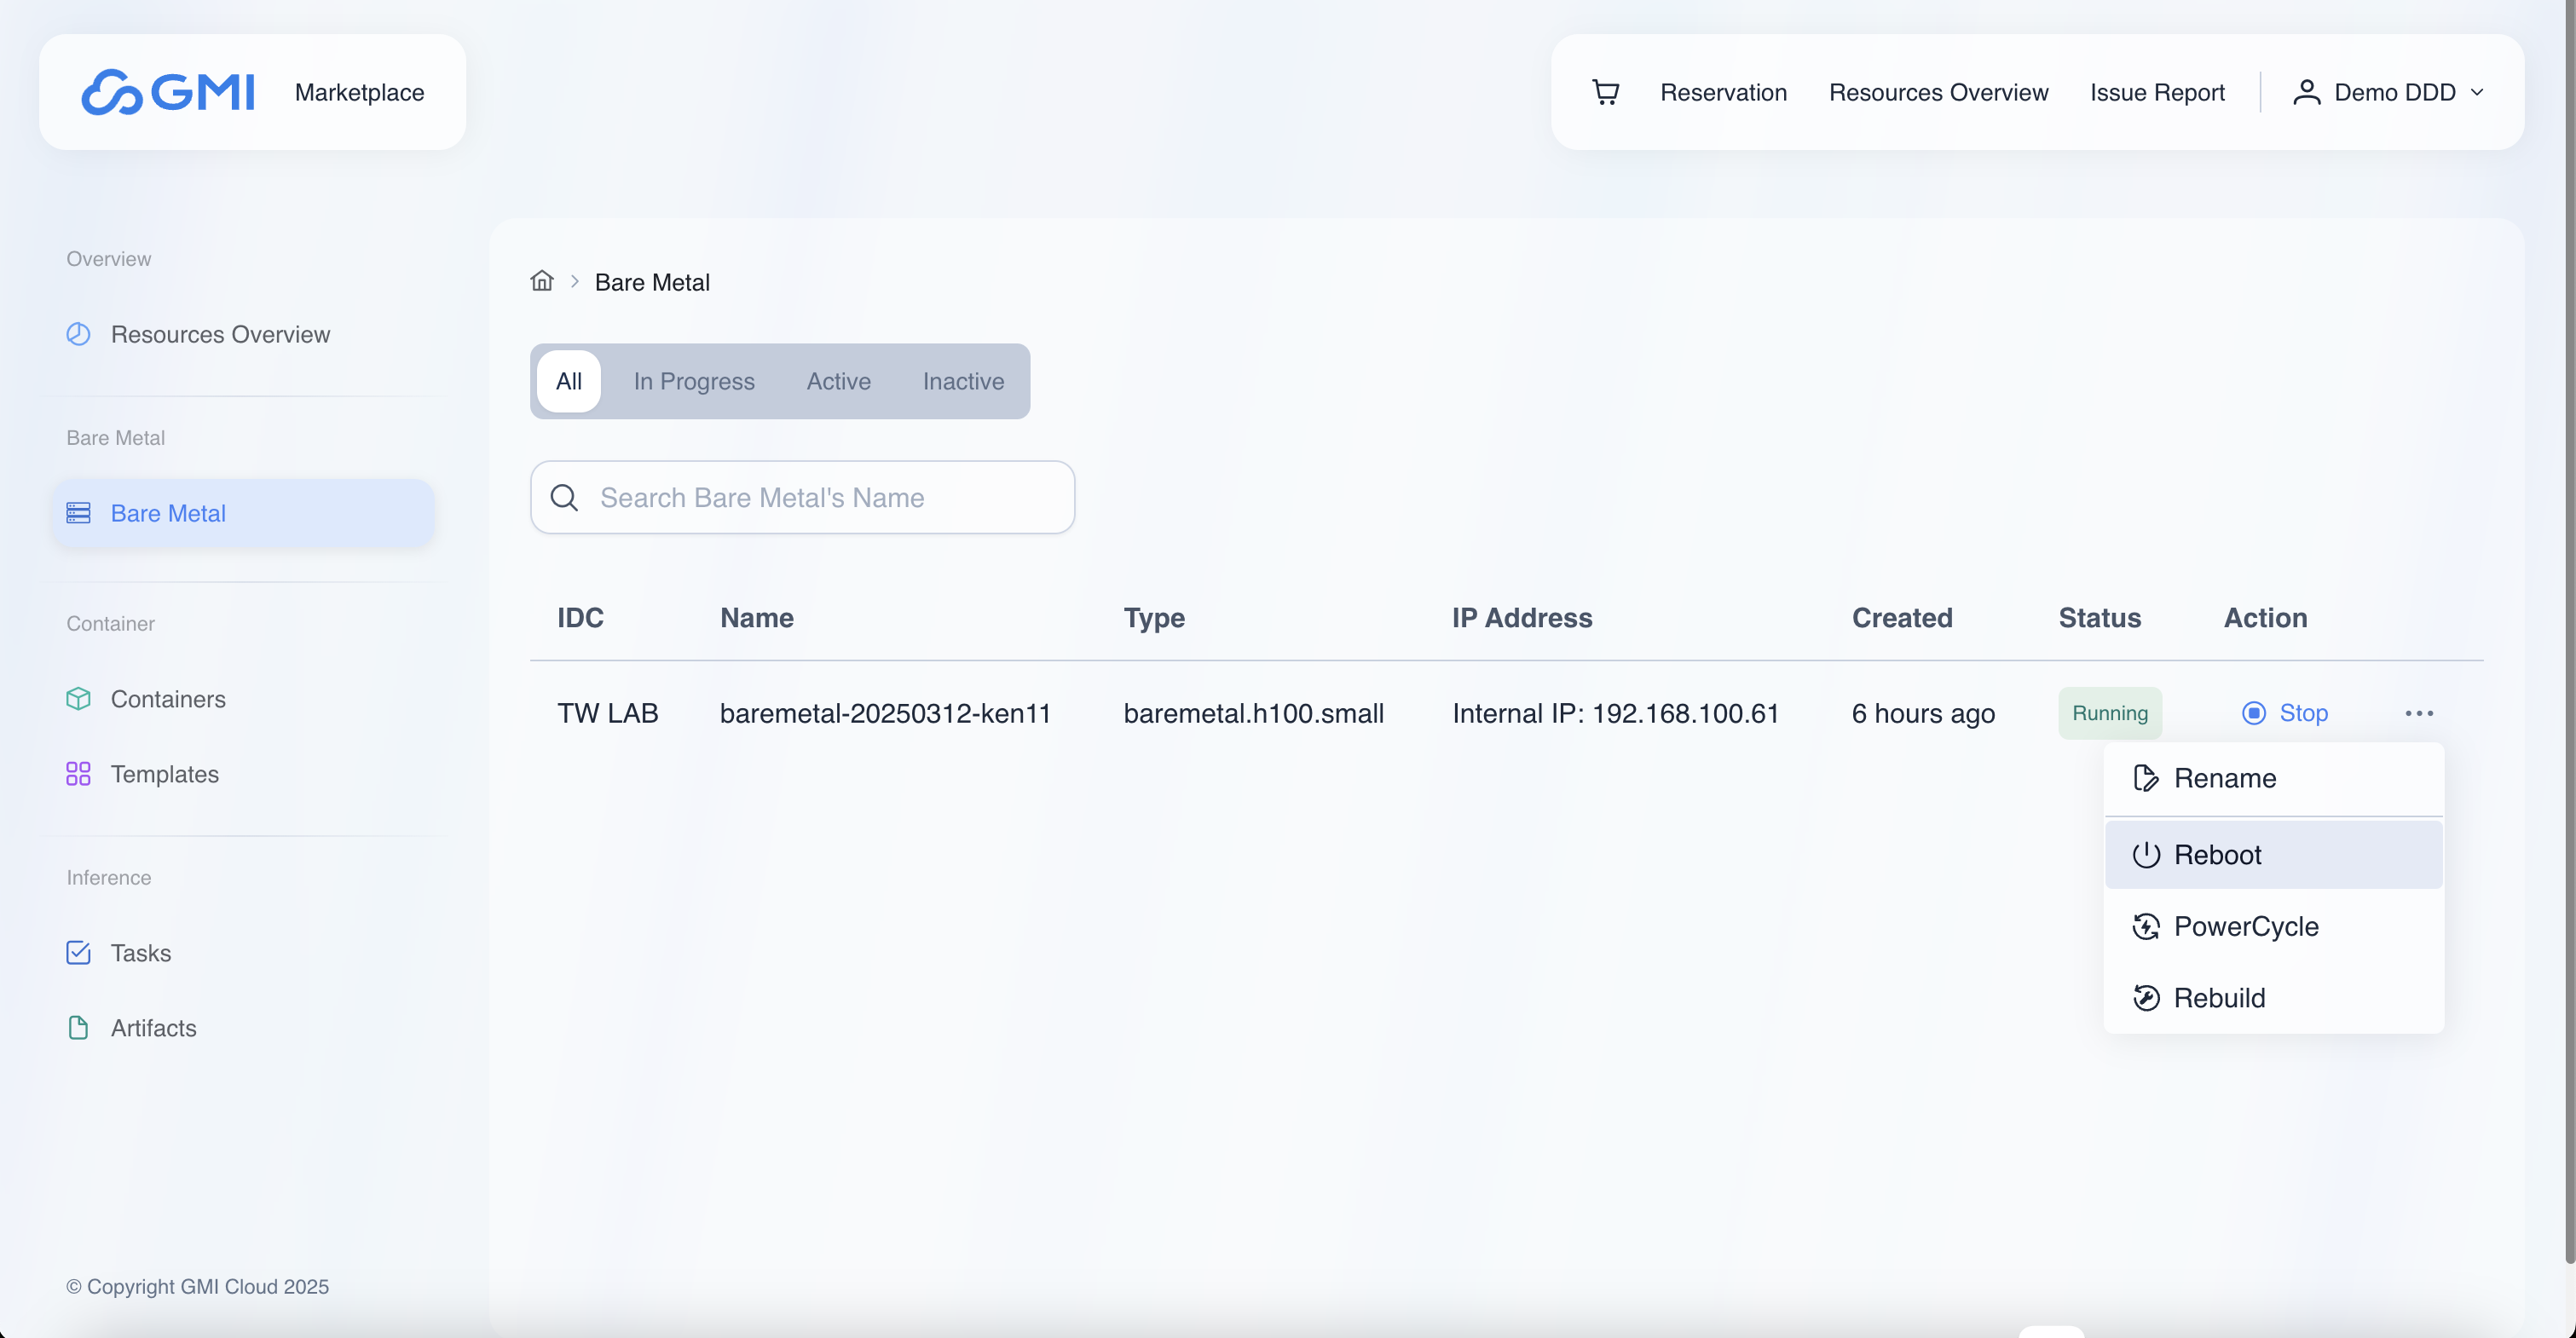2576x1338 pixels.
Task: Click the Type column header
Action: (1153, 618)
